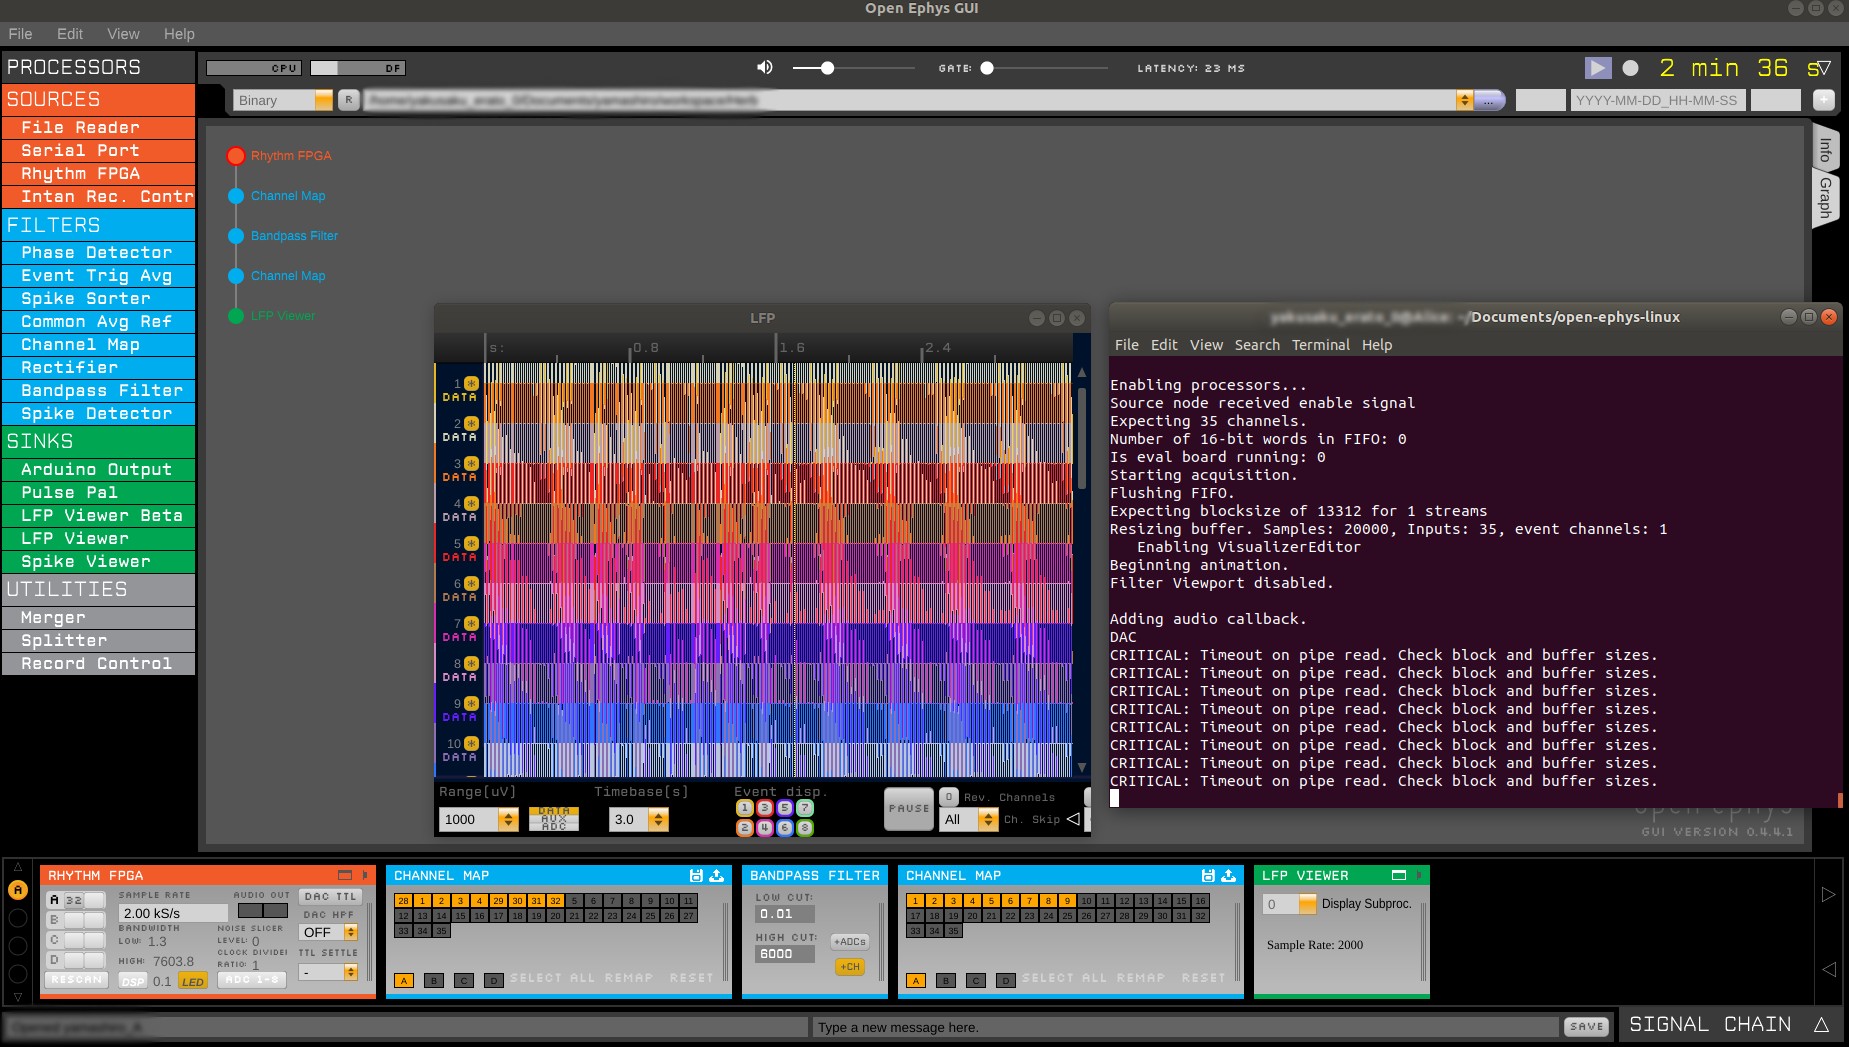The height and width of the screenshot is (1047, 1849).
Task: Click the speaker volume icon
Action: (765, 67)
